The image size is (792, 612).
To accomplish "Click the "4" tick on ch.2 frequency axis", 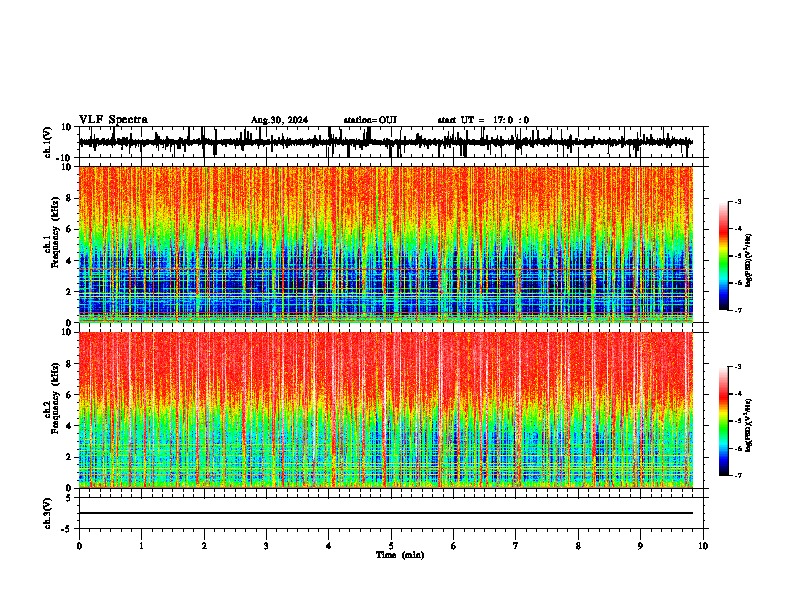I will [69, 426].
